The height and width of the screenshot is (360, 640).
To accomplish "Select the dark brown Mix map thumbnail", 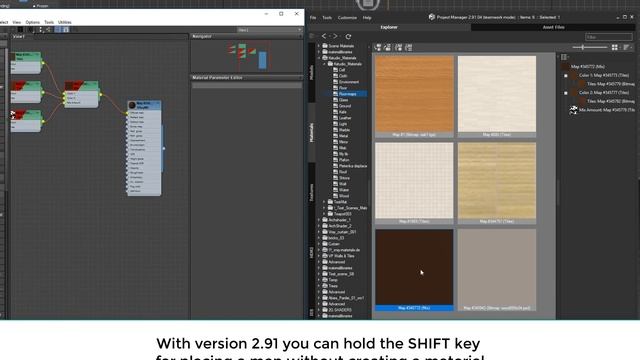I will coord(414,270).
